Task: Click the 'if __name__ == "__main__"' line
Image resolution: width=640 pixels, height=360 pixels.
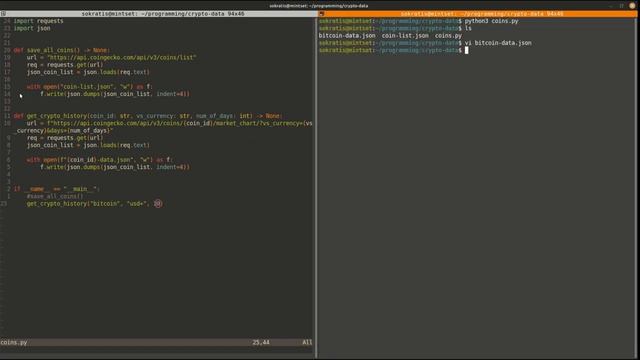Action: [56, 189]
